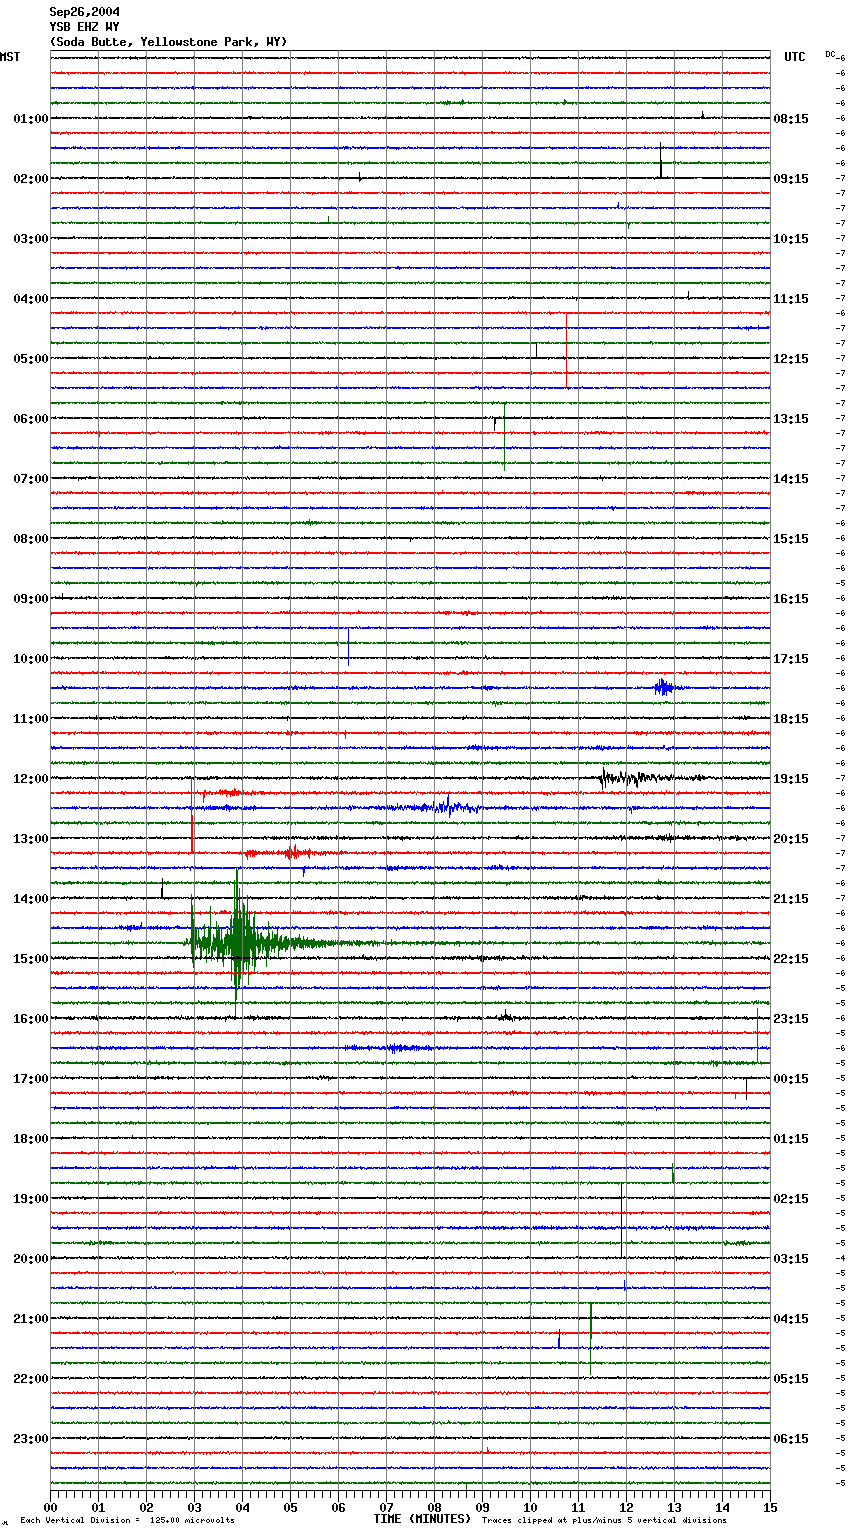Click the date text "Sep26,2004"

tap(84, 12)
